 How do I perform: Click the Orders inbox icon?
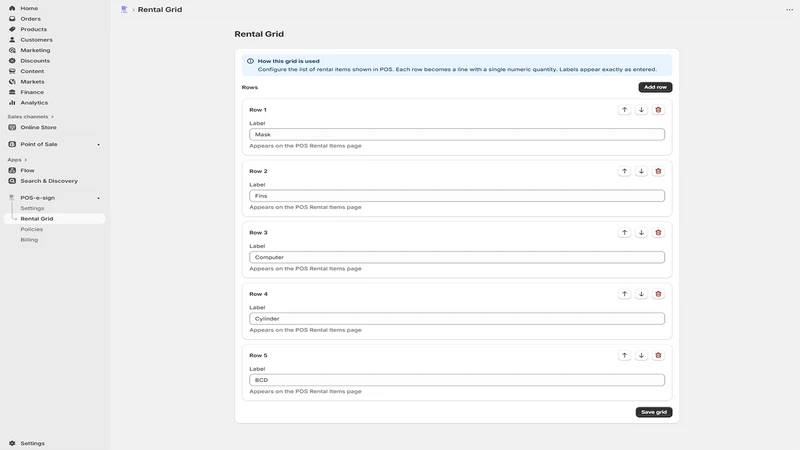tap(12, 19)
